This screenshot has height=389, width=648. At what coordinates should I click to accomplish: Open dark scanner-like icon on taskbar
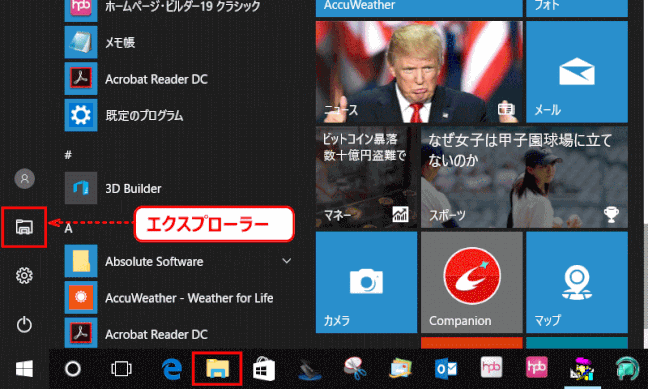pyautogui.click(x=310, y=369)
